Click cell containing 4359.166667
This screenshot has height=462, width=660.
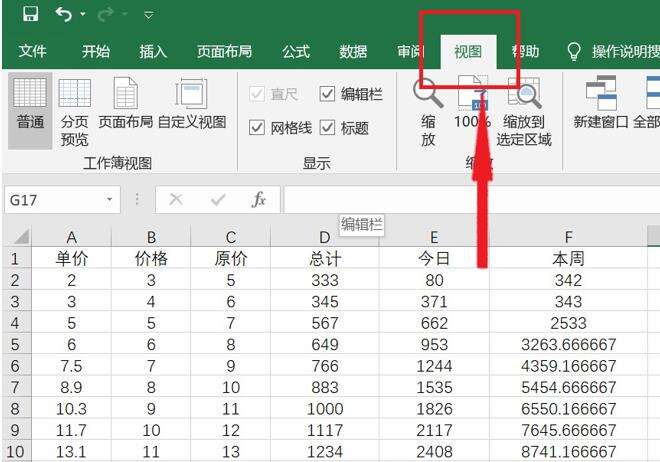tap(568, 366)
